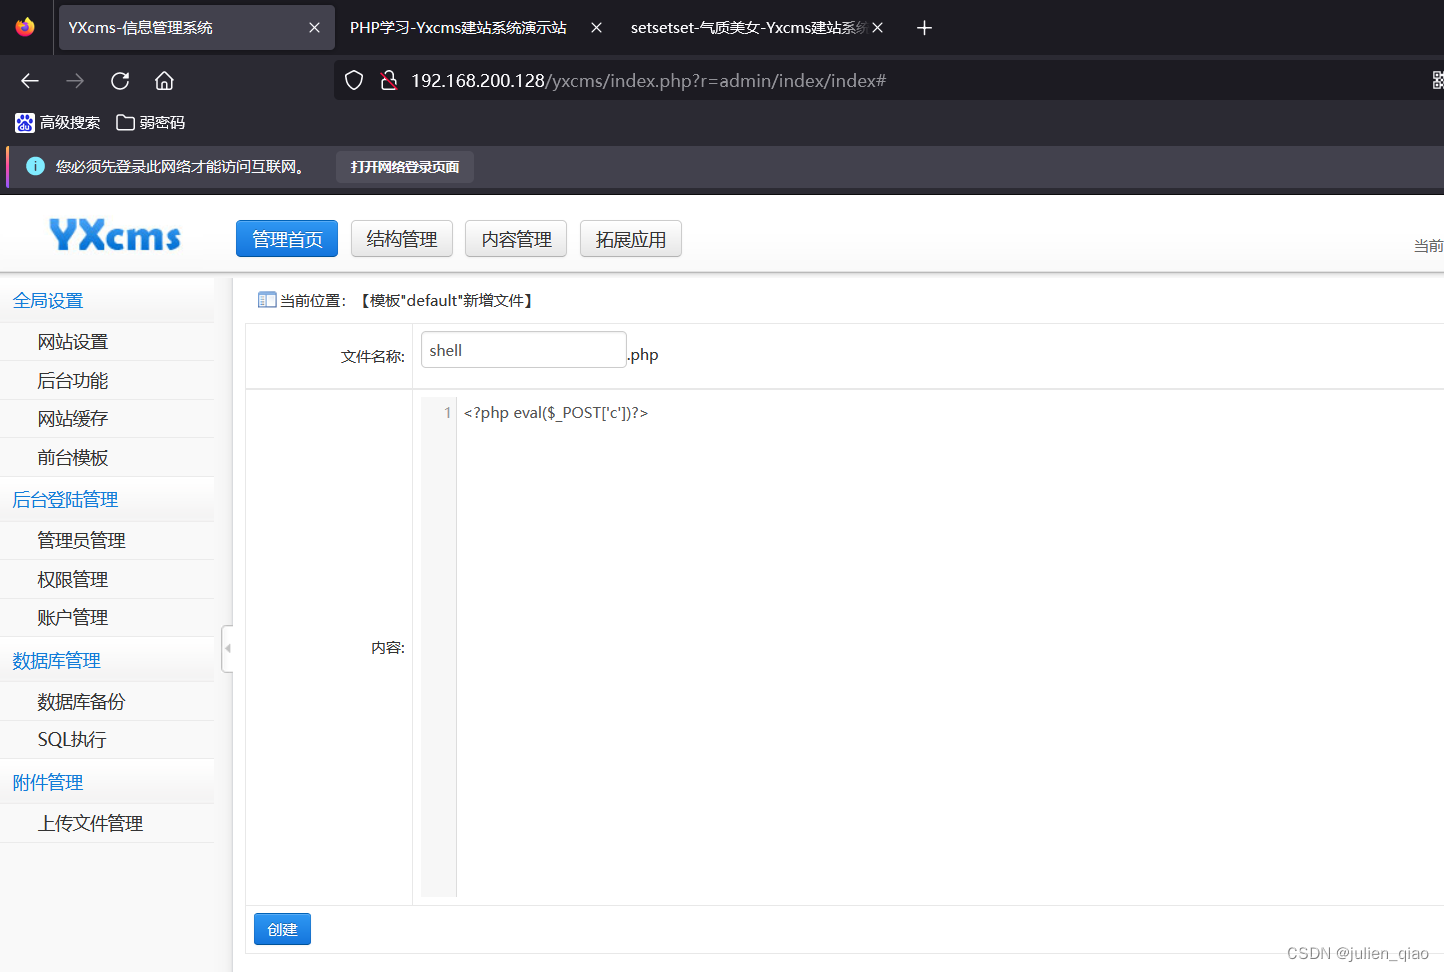Viewport: 1444px width, 972px height.
Task: Open 管理员管理 in sidebar
Action: point(107,541)
